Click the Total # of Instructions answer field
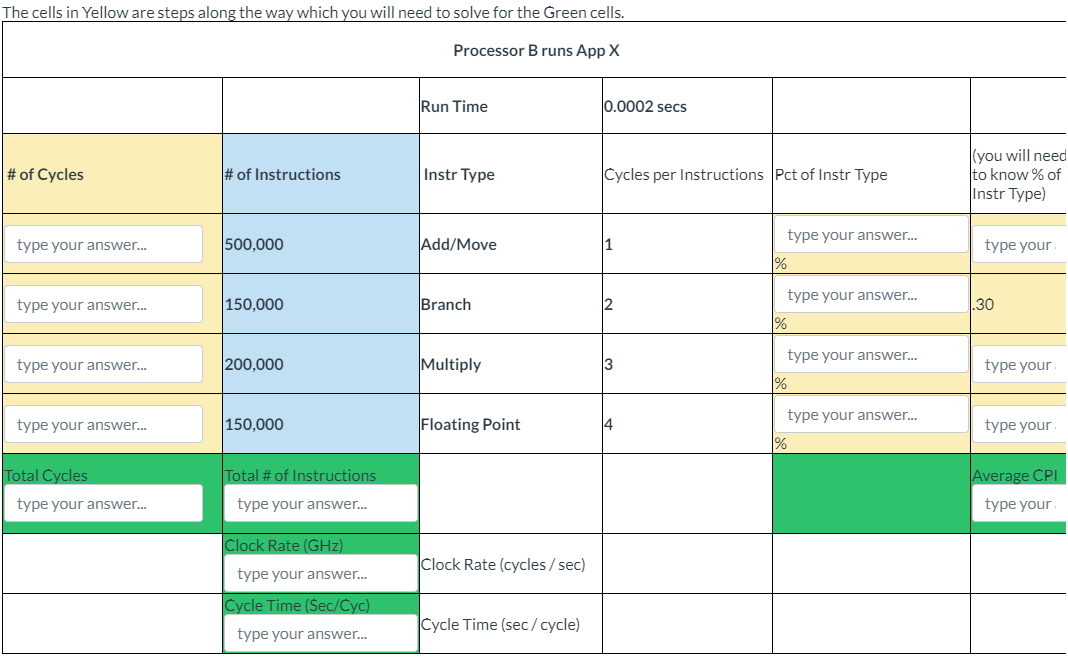 pos(321,504)
